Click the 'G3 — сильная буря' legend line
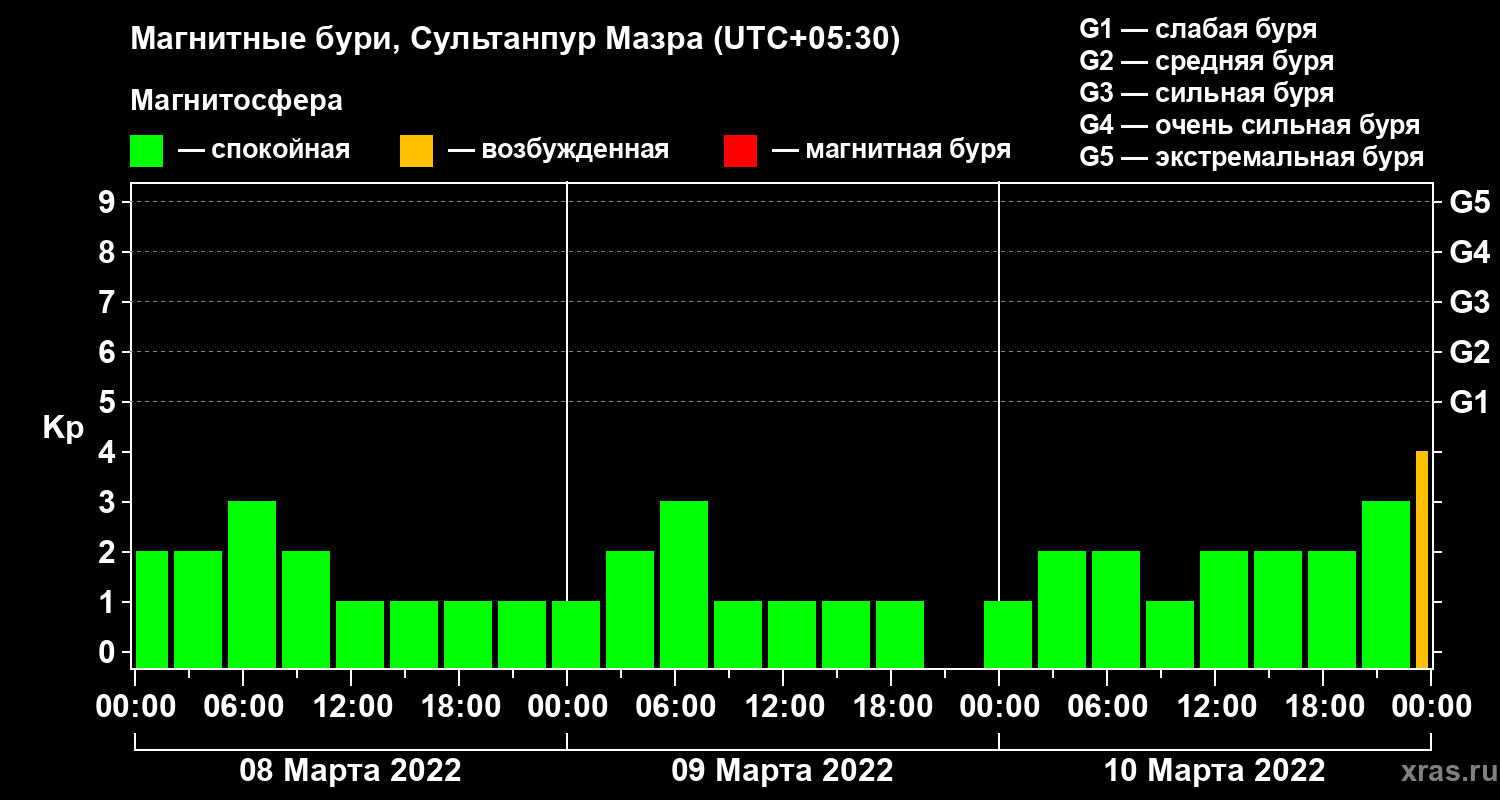 pyautogui.click(x=1207, y=93)
